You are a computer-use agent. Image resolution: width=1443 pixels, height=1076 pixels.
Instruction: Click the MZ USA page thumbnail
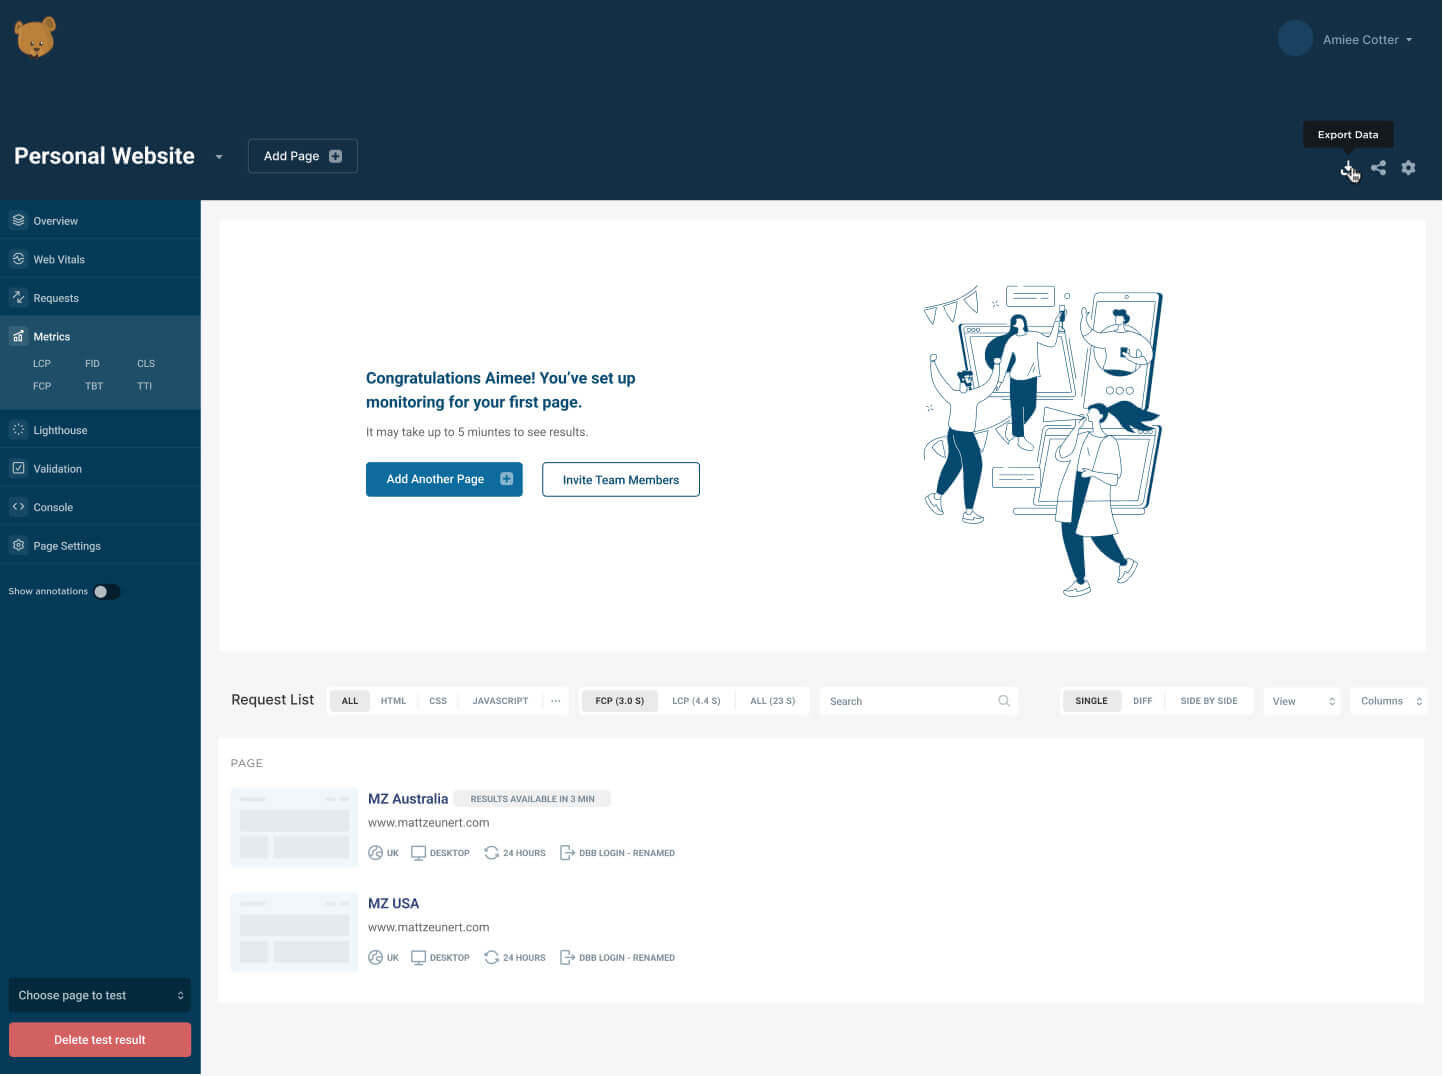(x=294, y=932)
